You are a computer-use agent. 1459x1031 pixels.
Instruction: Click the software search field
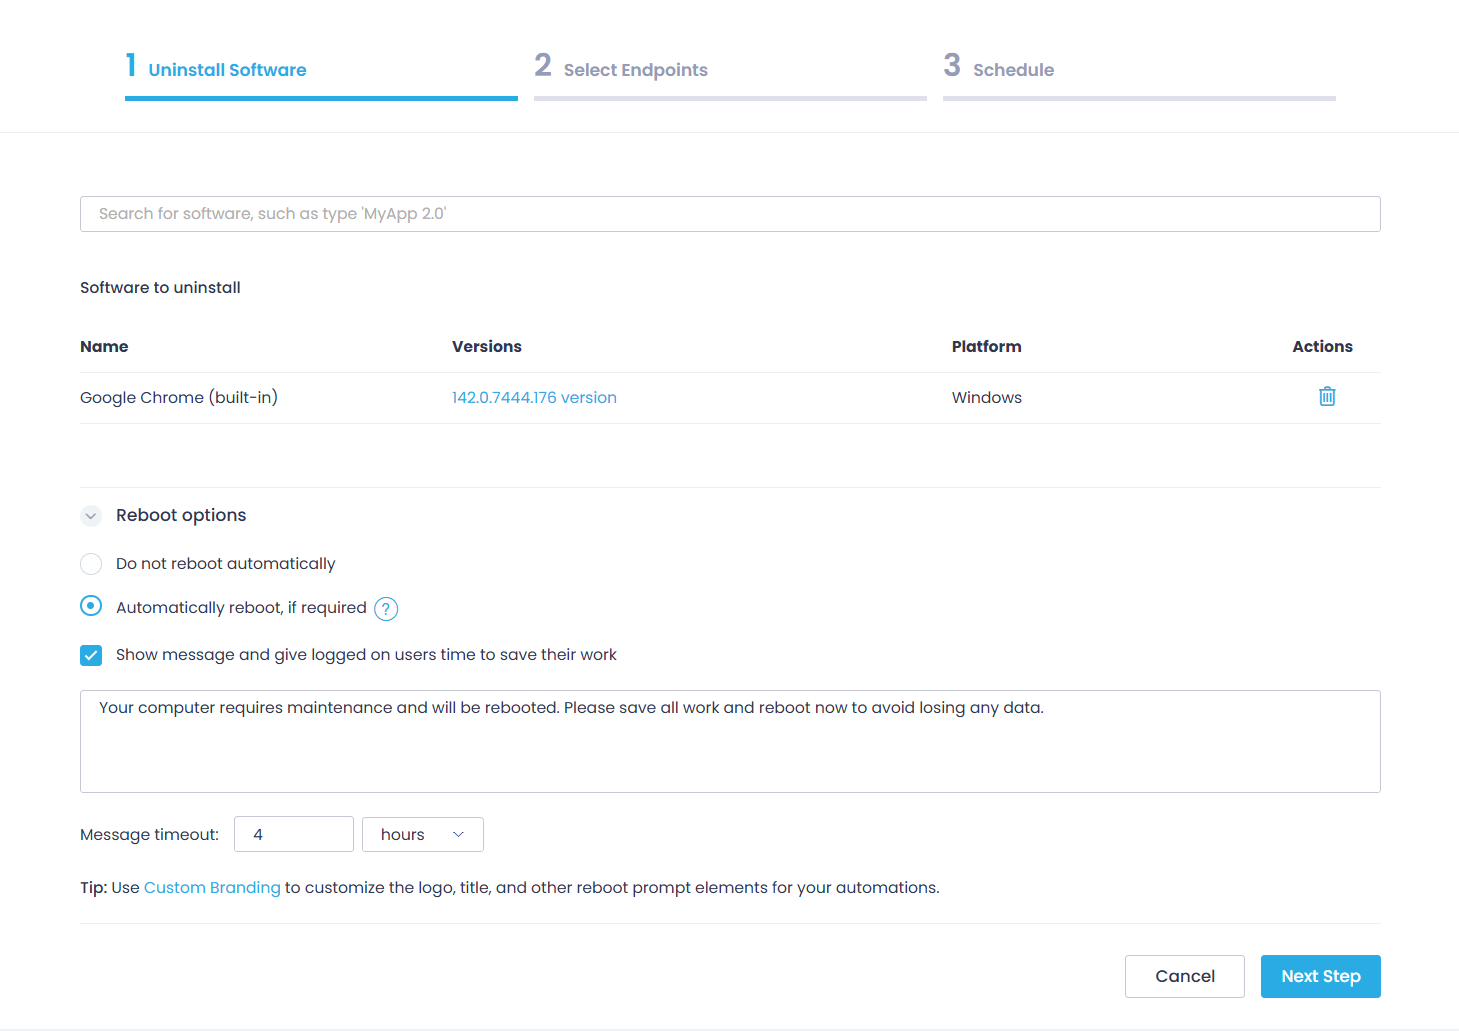[x=729, y=213]
